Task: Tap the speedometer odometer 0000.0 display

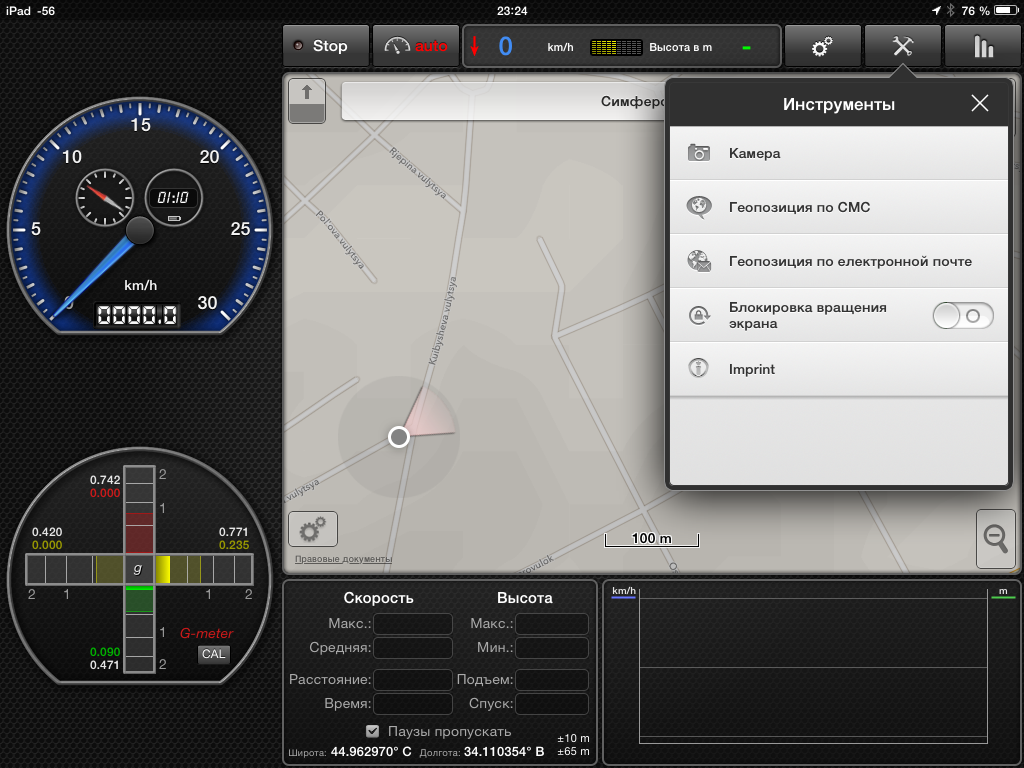Action: tap(138, 316)
